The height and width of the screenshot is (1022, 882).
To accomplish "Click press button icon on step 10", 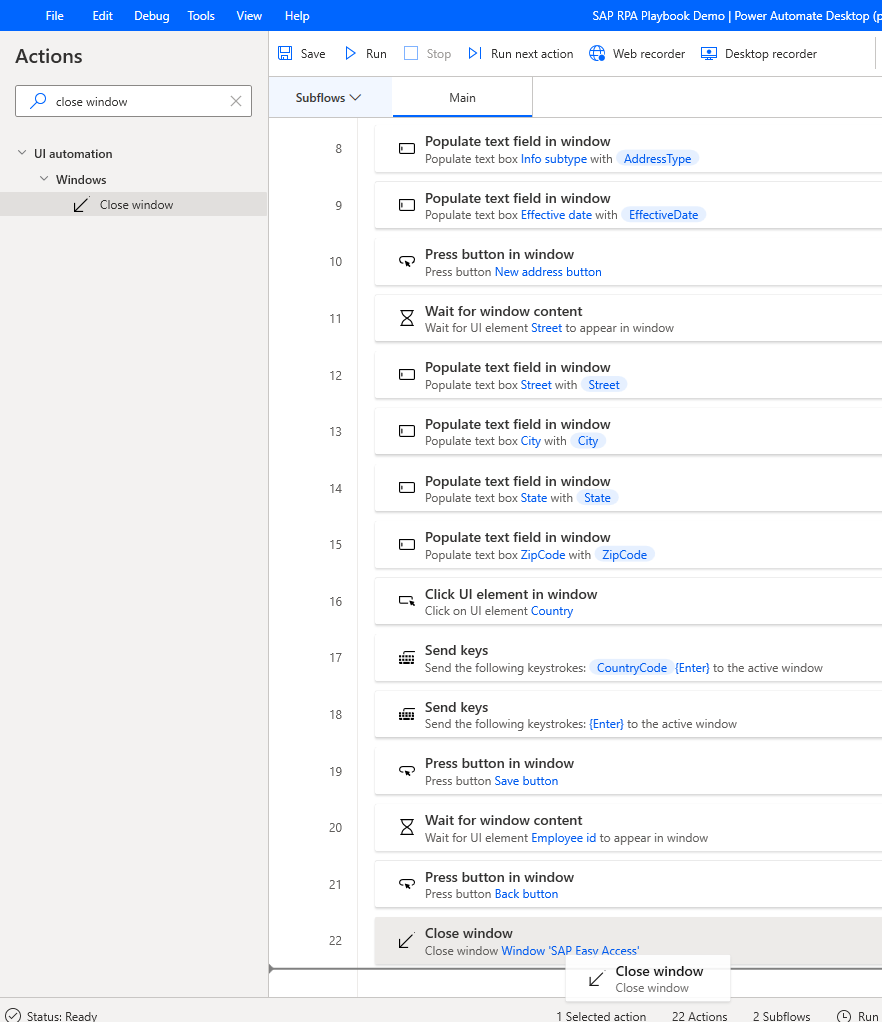I will pyautogui.click(x=407, y=262).
